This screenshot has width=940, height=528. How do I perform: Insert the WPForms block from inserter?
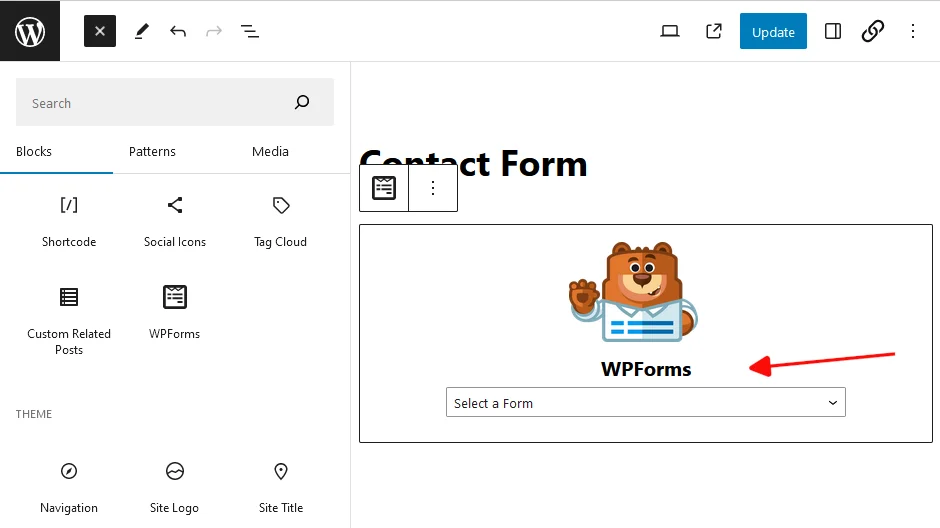tap(174, 313)
